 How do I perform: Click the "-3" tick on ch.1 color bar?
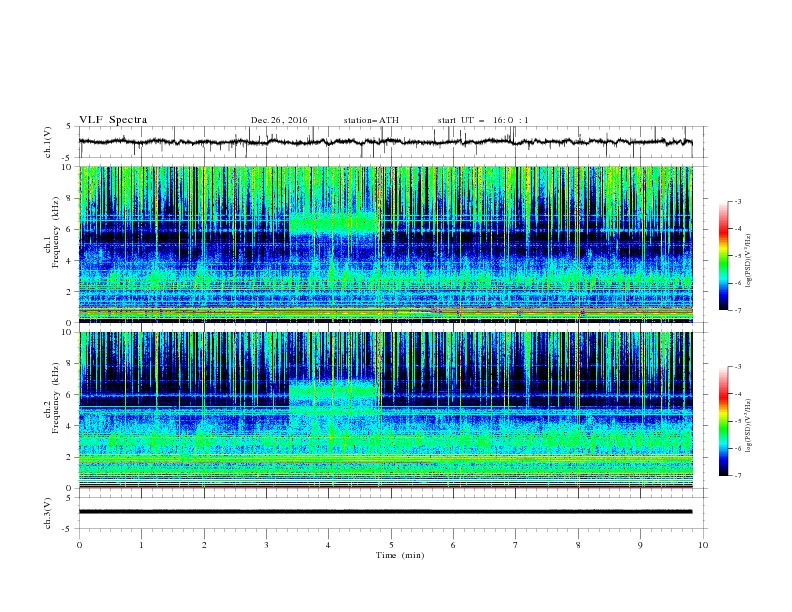click(x=737, y=201)
